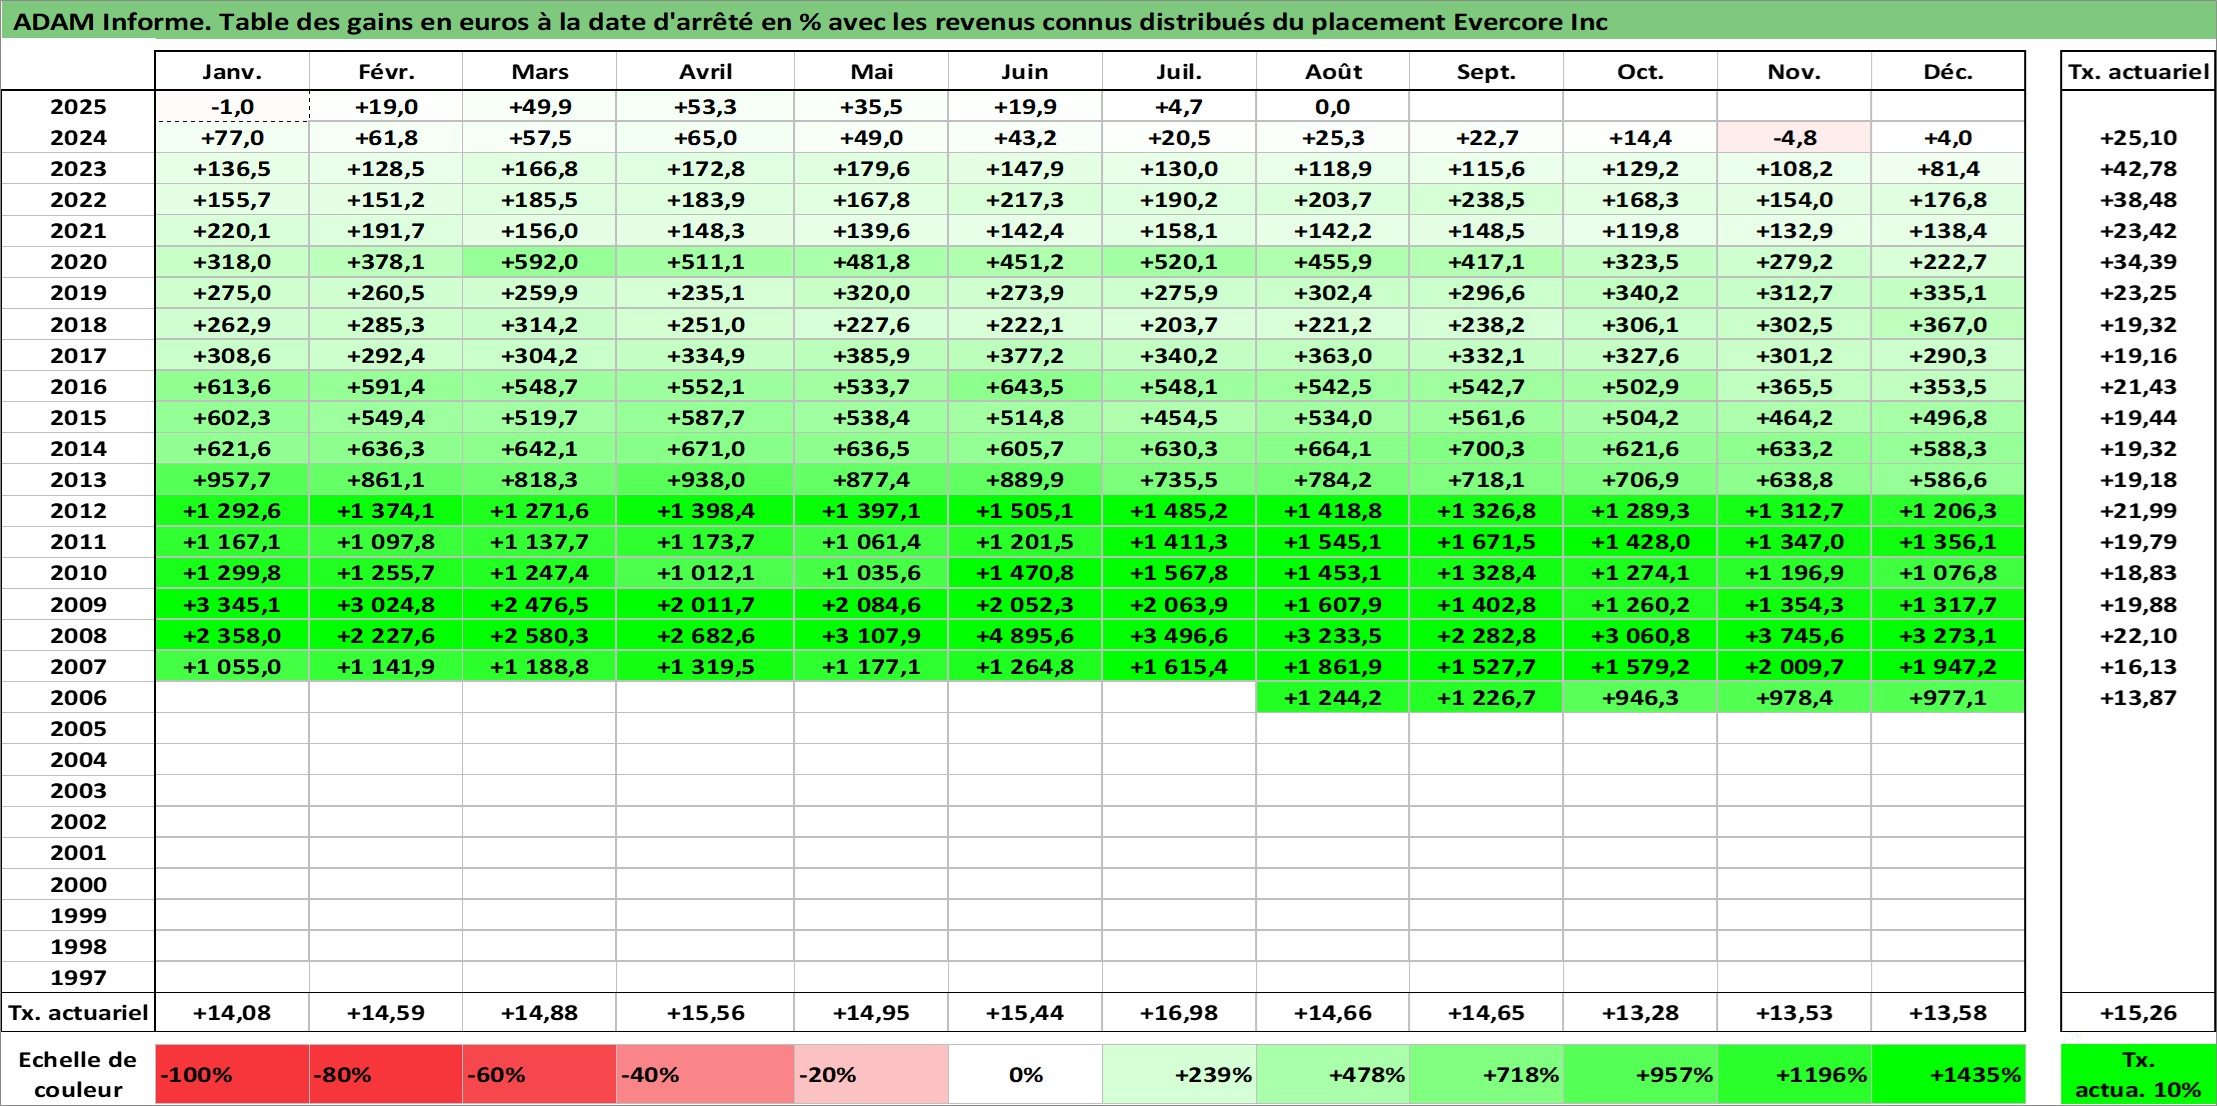Viewport: 2217px width, 1106px height.
Task: Click the +1 567,8 cell for July 2010
Action: click(x=1179, y=573)
